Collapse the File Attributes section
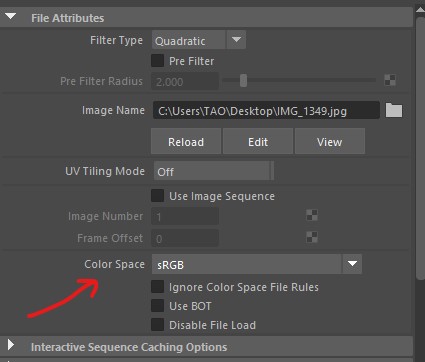Screen dimensions: 425x362 click(x=11, y=16)
